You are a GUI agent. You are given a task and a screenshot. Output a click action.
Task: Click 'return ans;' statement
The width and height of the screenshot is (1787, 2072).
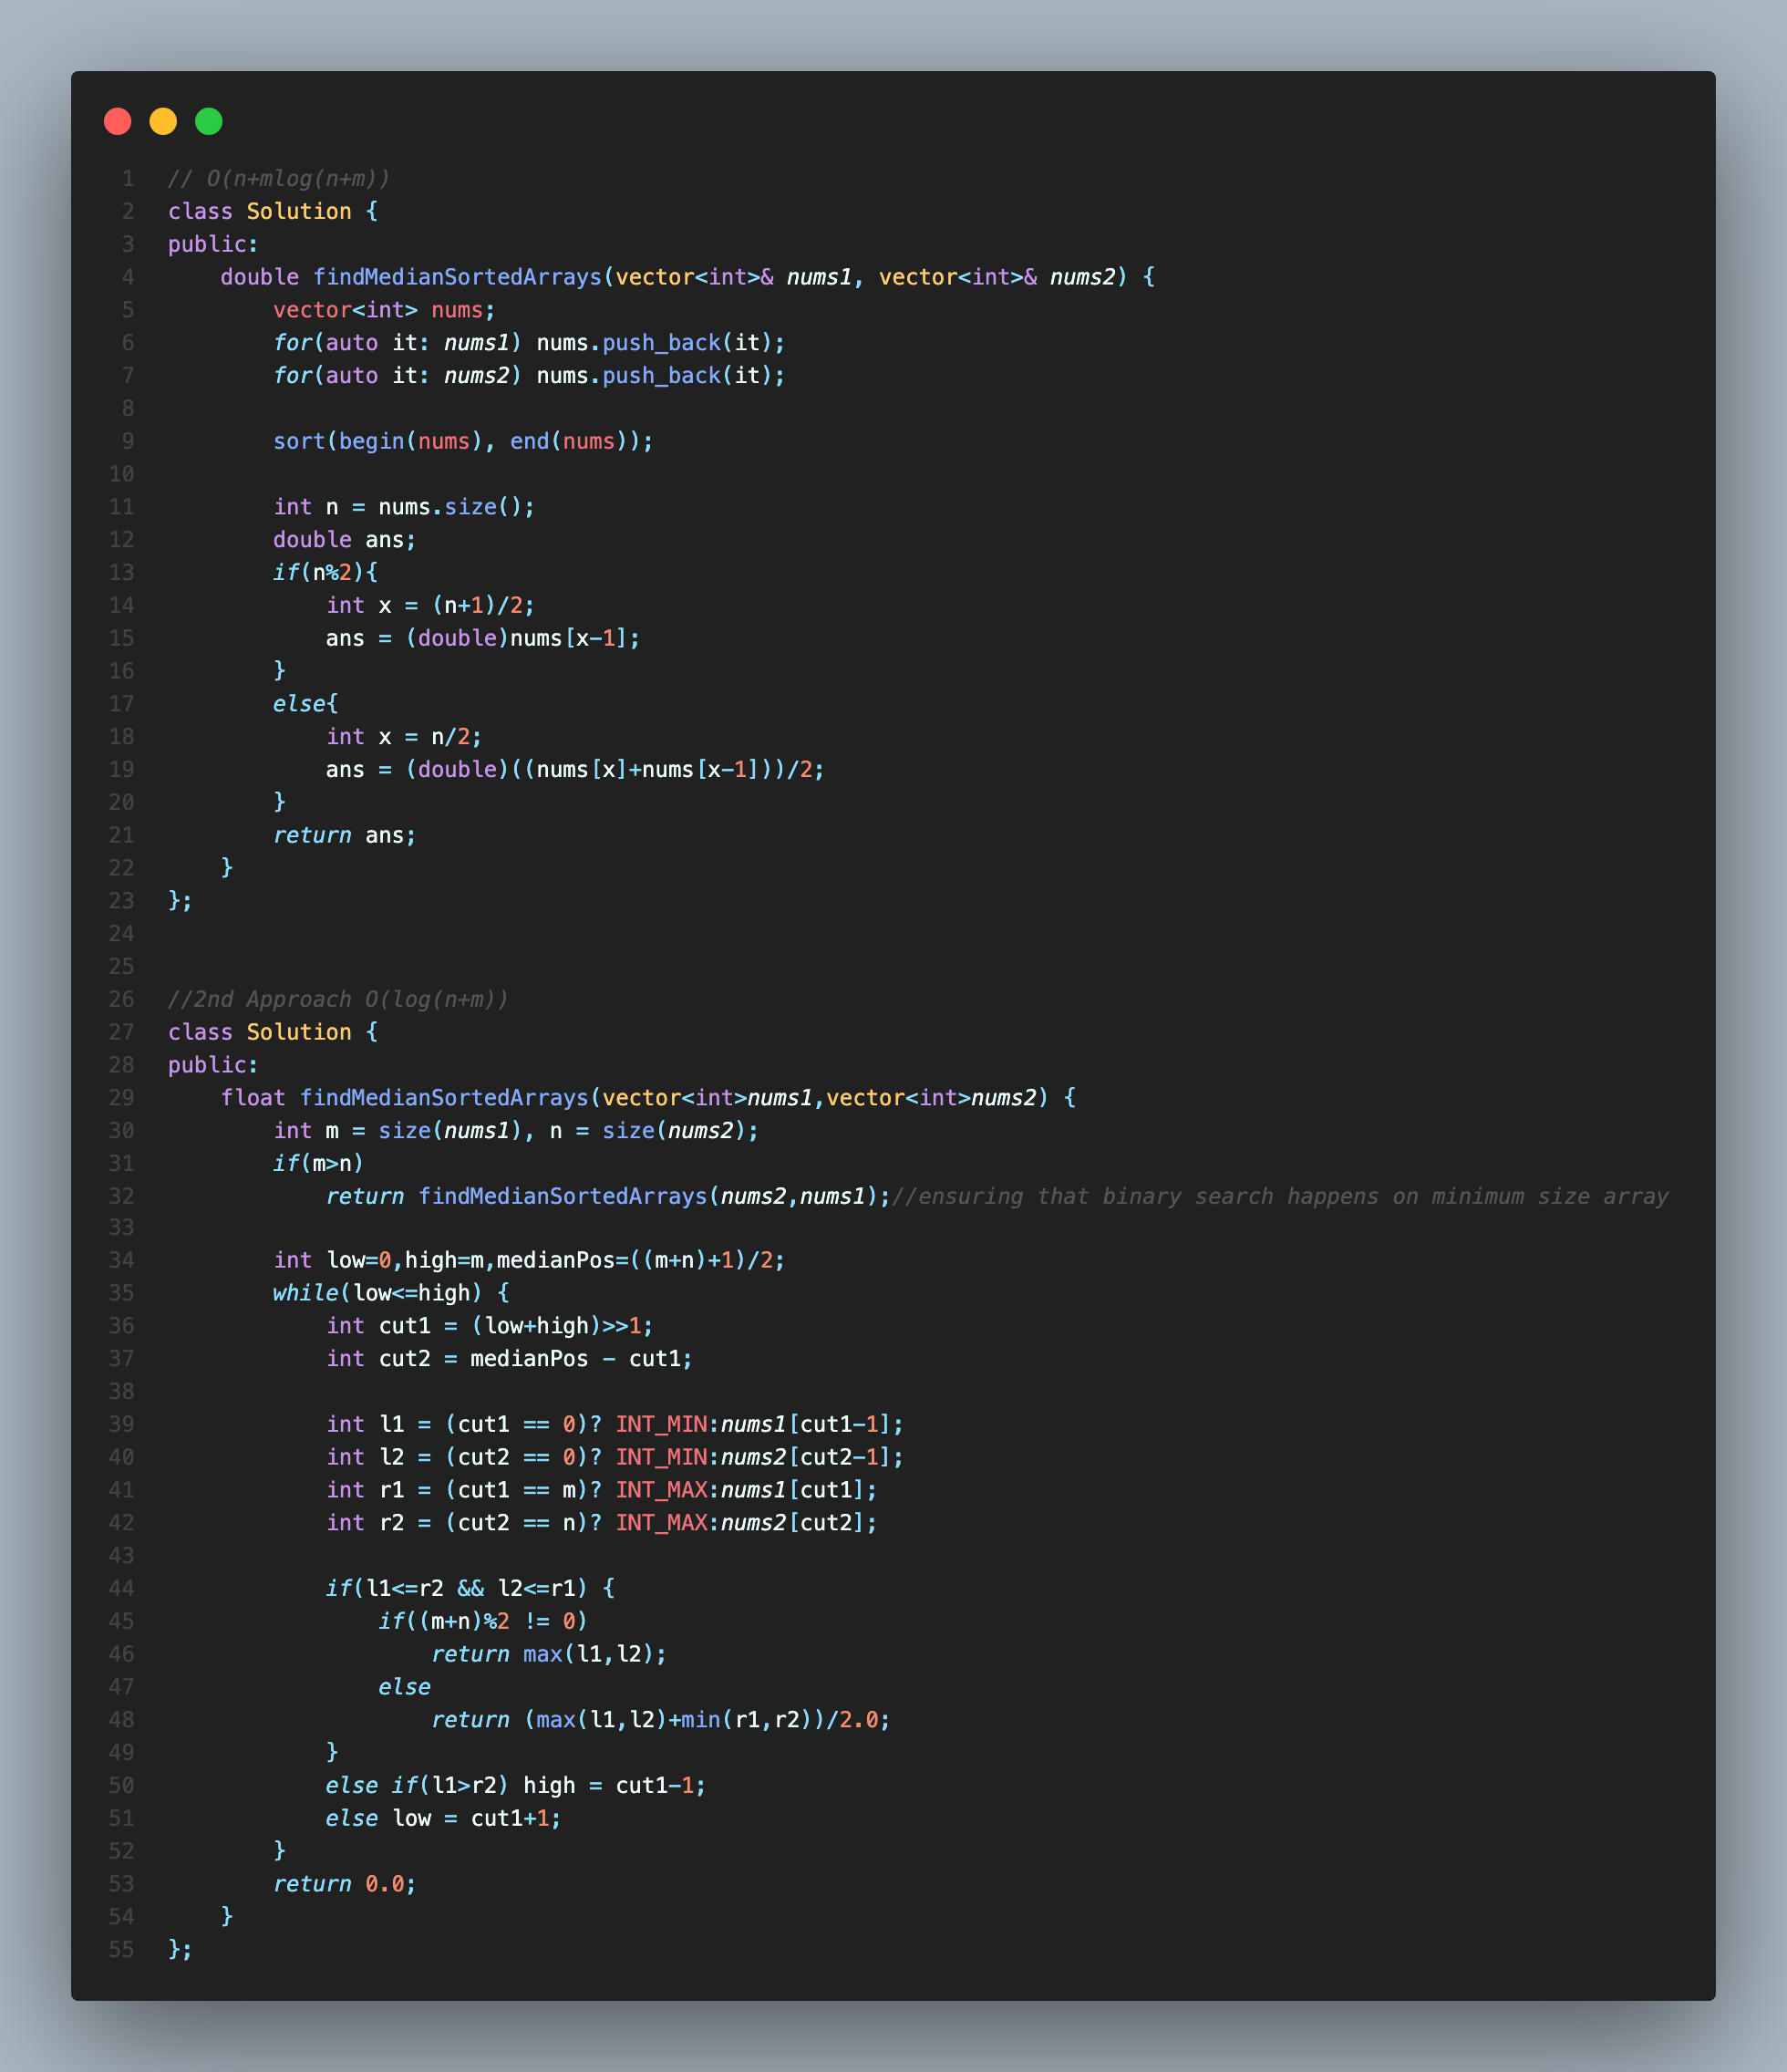click(x=344, y=835)
